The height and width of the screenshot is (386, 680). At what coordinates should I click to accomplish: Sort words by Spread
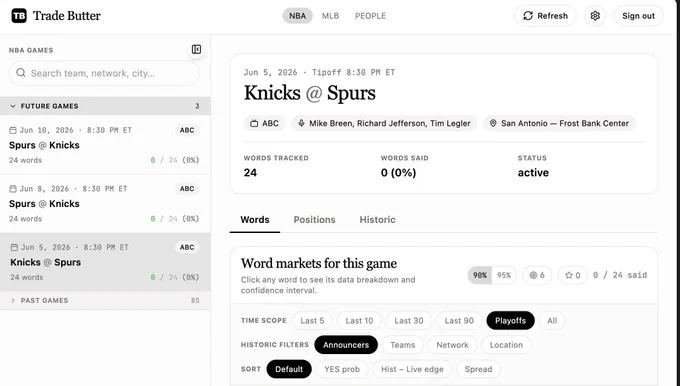tap(478, 369)
